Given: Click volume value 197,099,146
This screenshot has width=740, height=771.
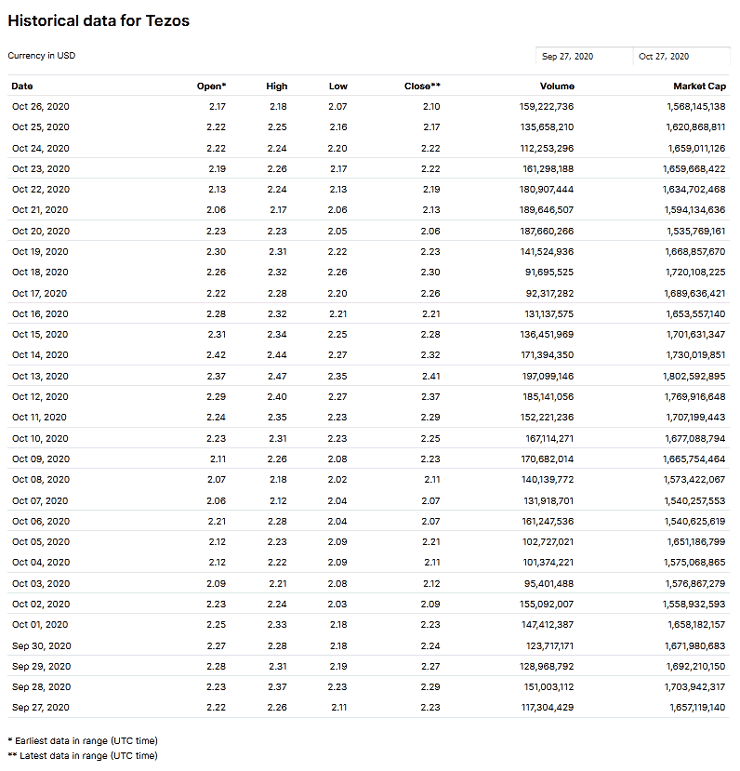Looking at the screenshot, I should (x=541, y=376).
